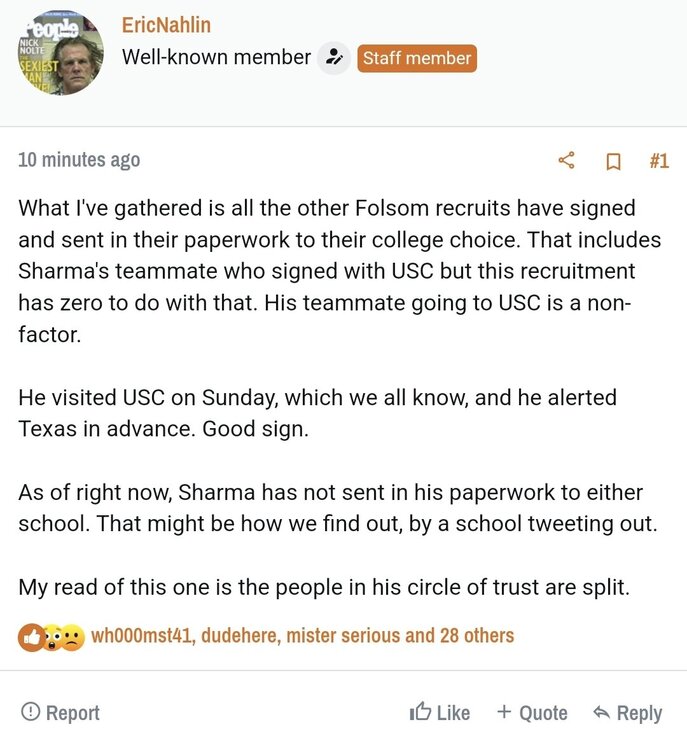Screen dimensions: 687x750
Task: Open the share post icon
Action: tap(566, 160)
